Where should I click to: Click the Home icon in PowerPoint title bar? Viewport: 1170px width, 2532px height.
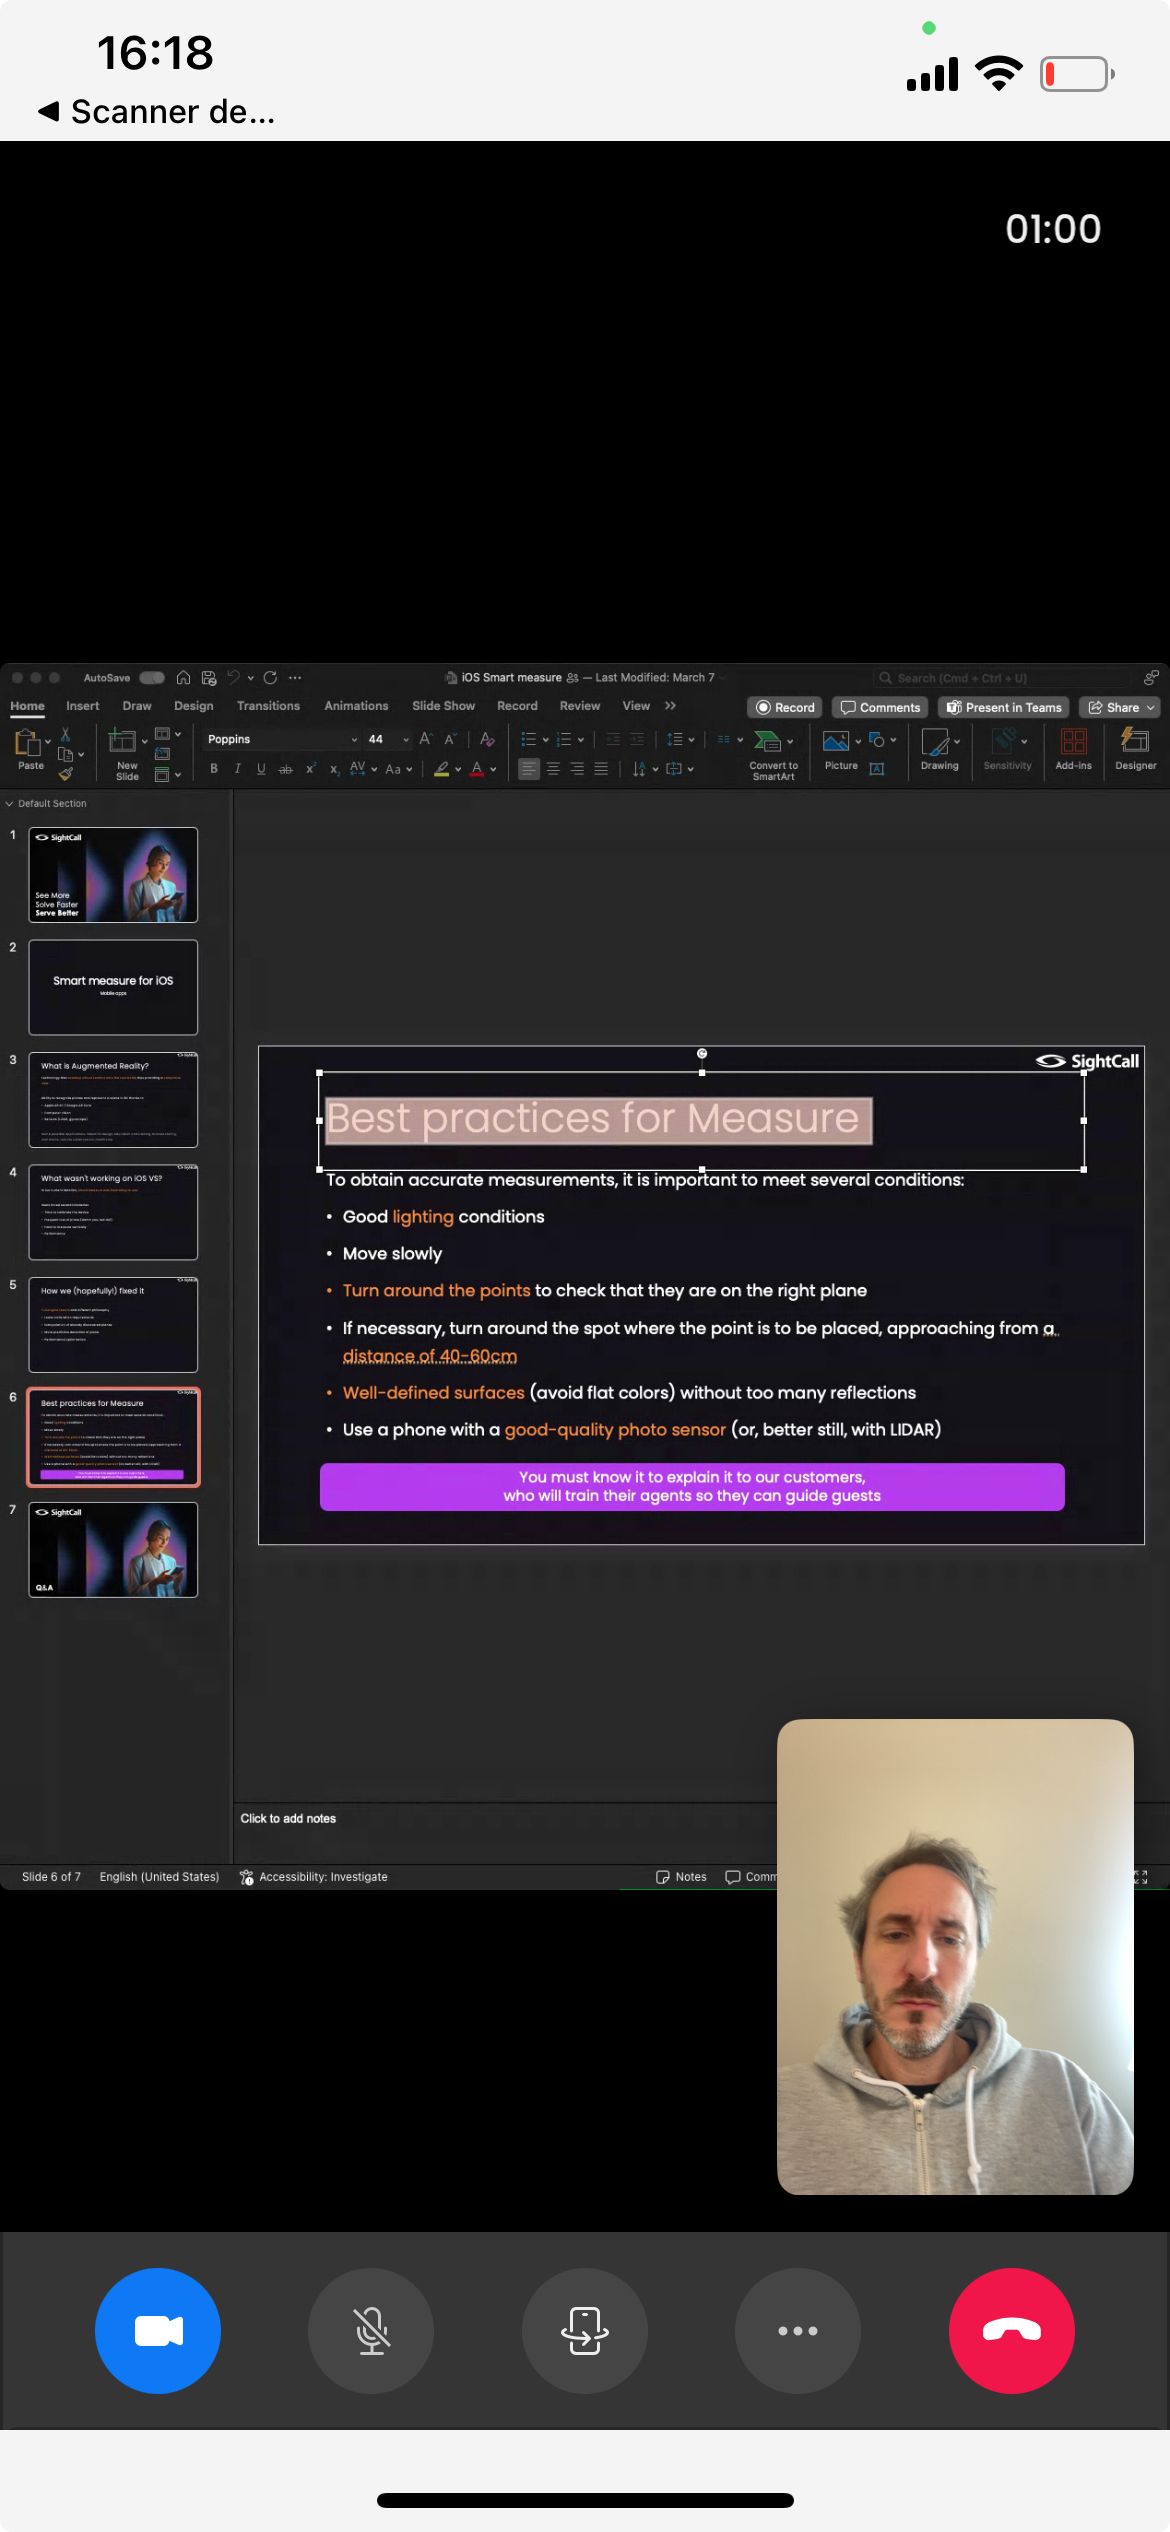[183, 677]
